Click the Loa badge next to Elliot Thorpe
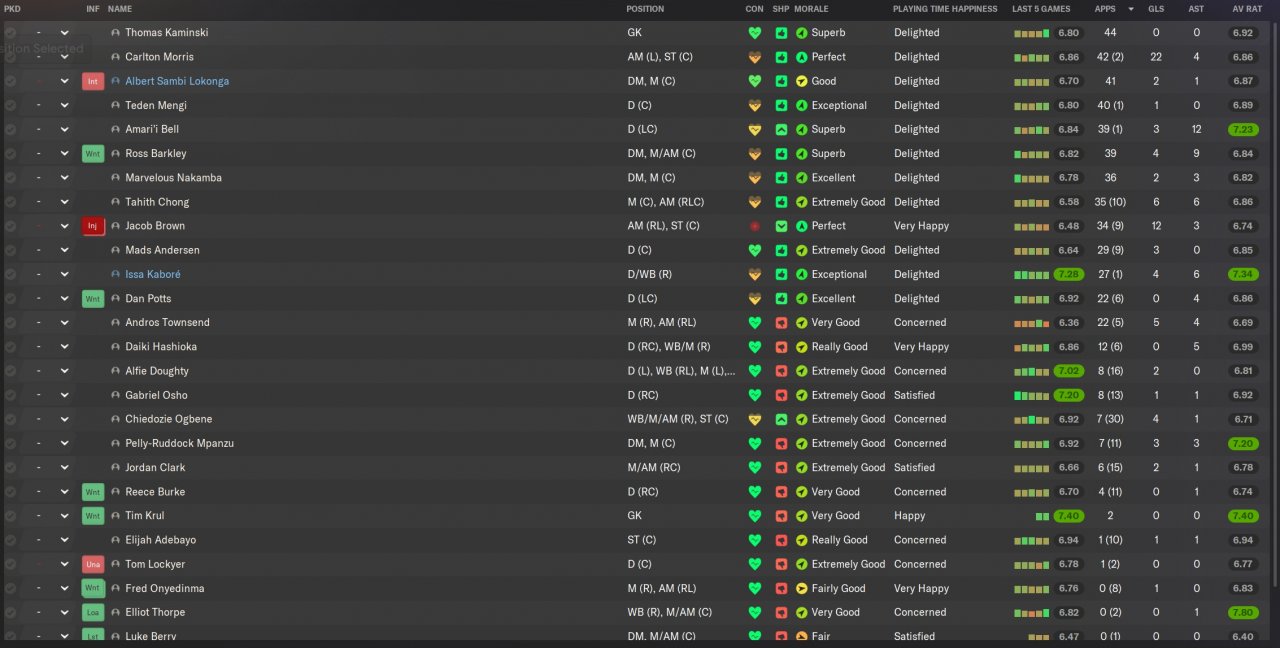1280x648 pixels. pyautogui.click(x=93, y=612)
